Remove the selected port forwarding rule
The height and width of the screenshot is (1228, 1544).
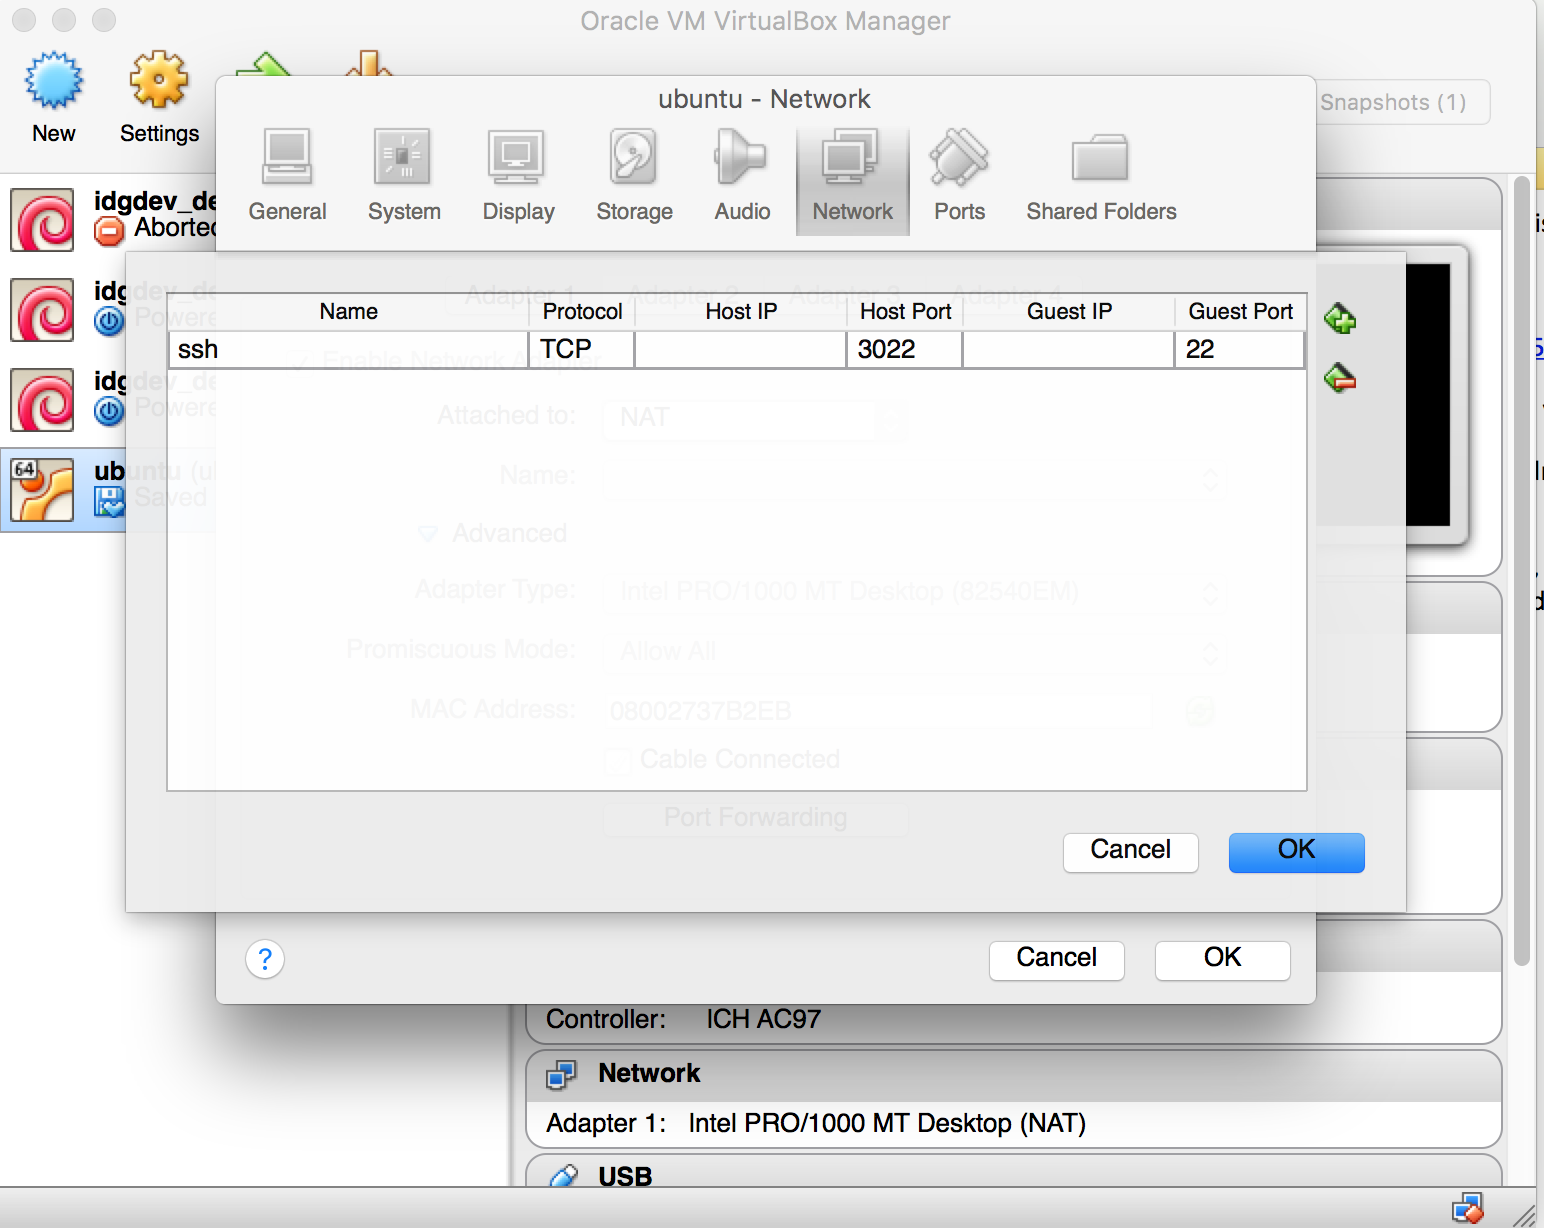point(1340,379)
